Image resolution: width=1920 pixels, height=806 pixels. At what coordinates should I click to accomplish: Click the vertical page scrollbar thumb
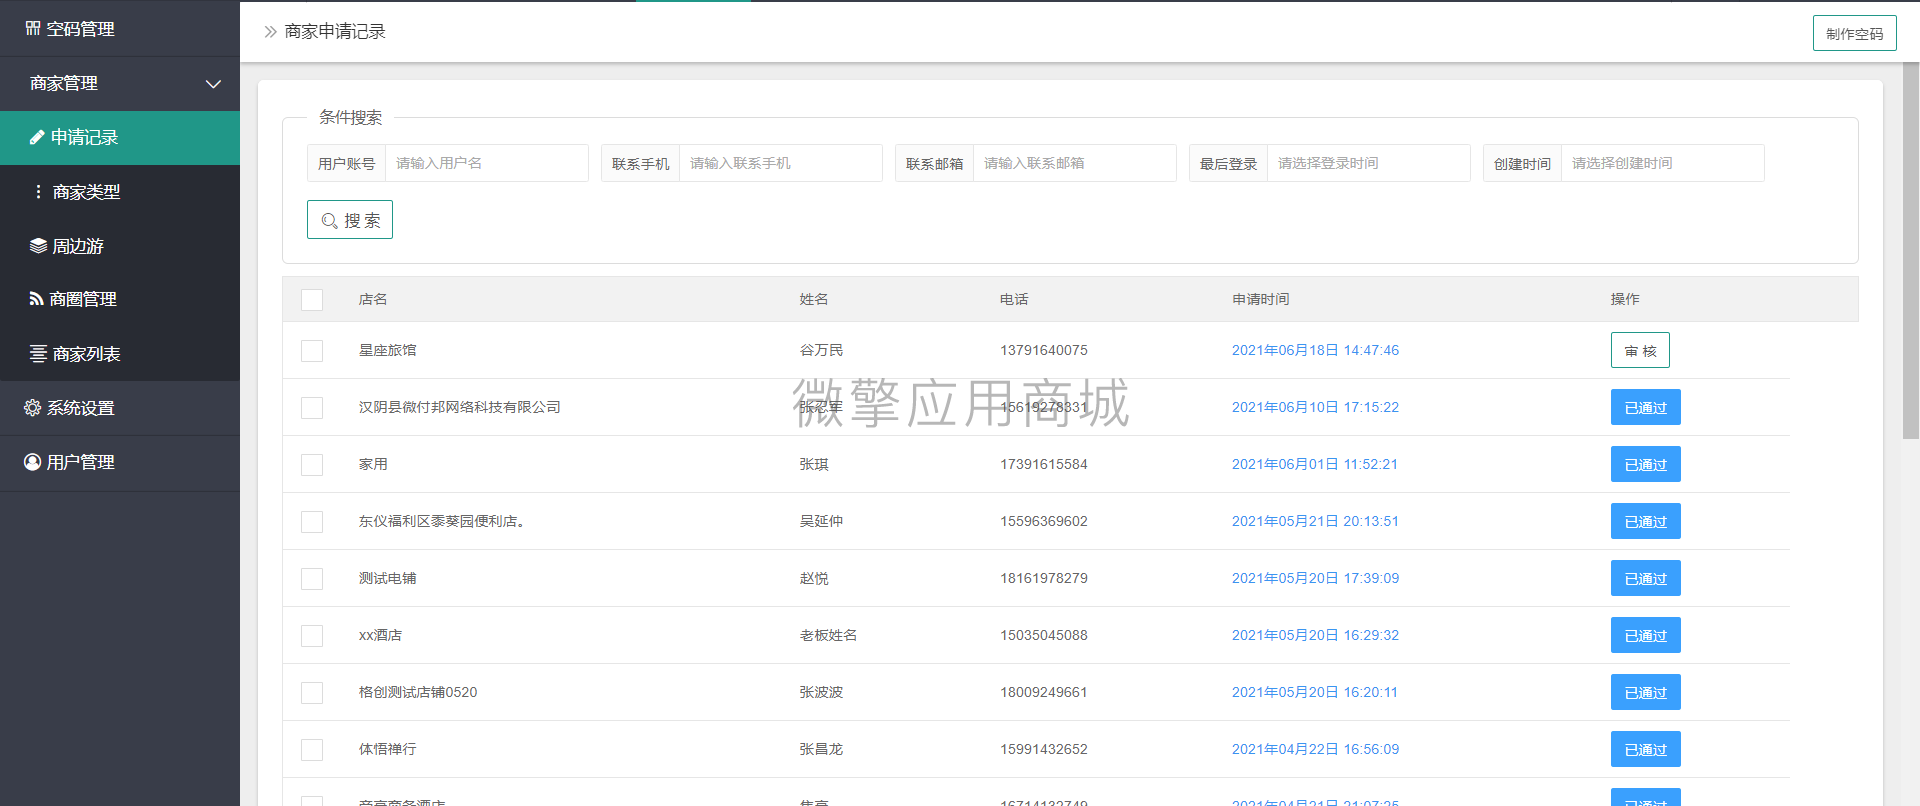tap(1910, 250)
